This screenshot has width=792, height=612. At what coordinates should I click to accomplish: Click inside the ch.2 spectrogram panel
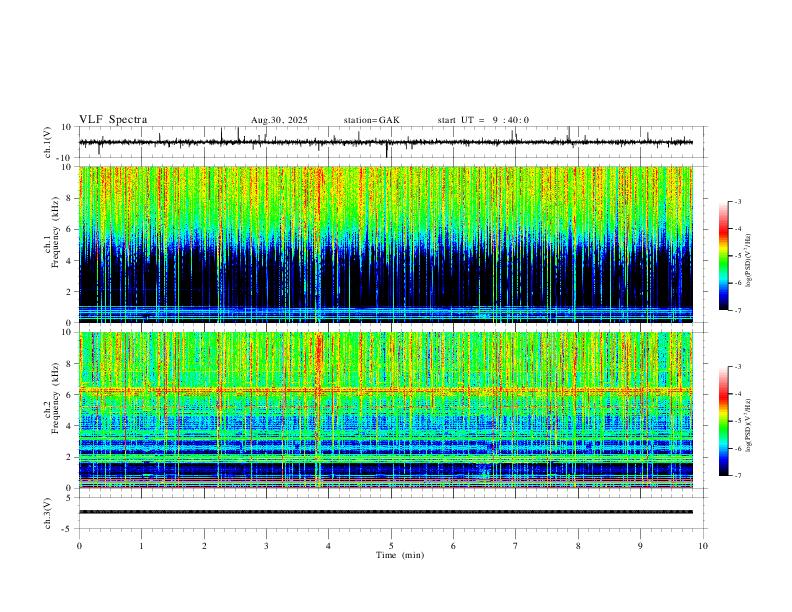tap(386, 410)
